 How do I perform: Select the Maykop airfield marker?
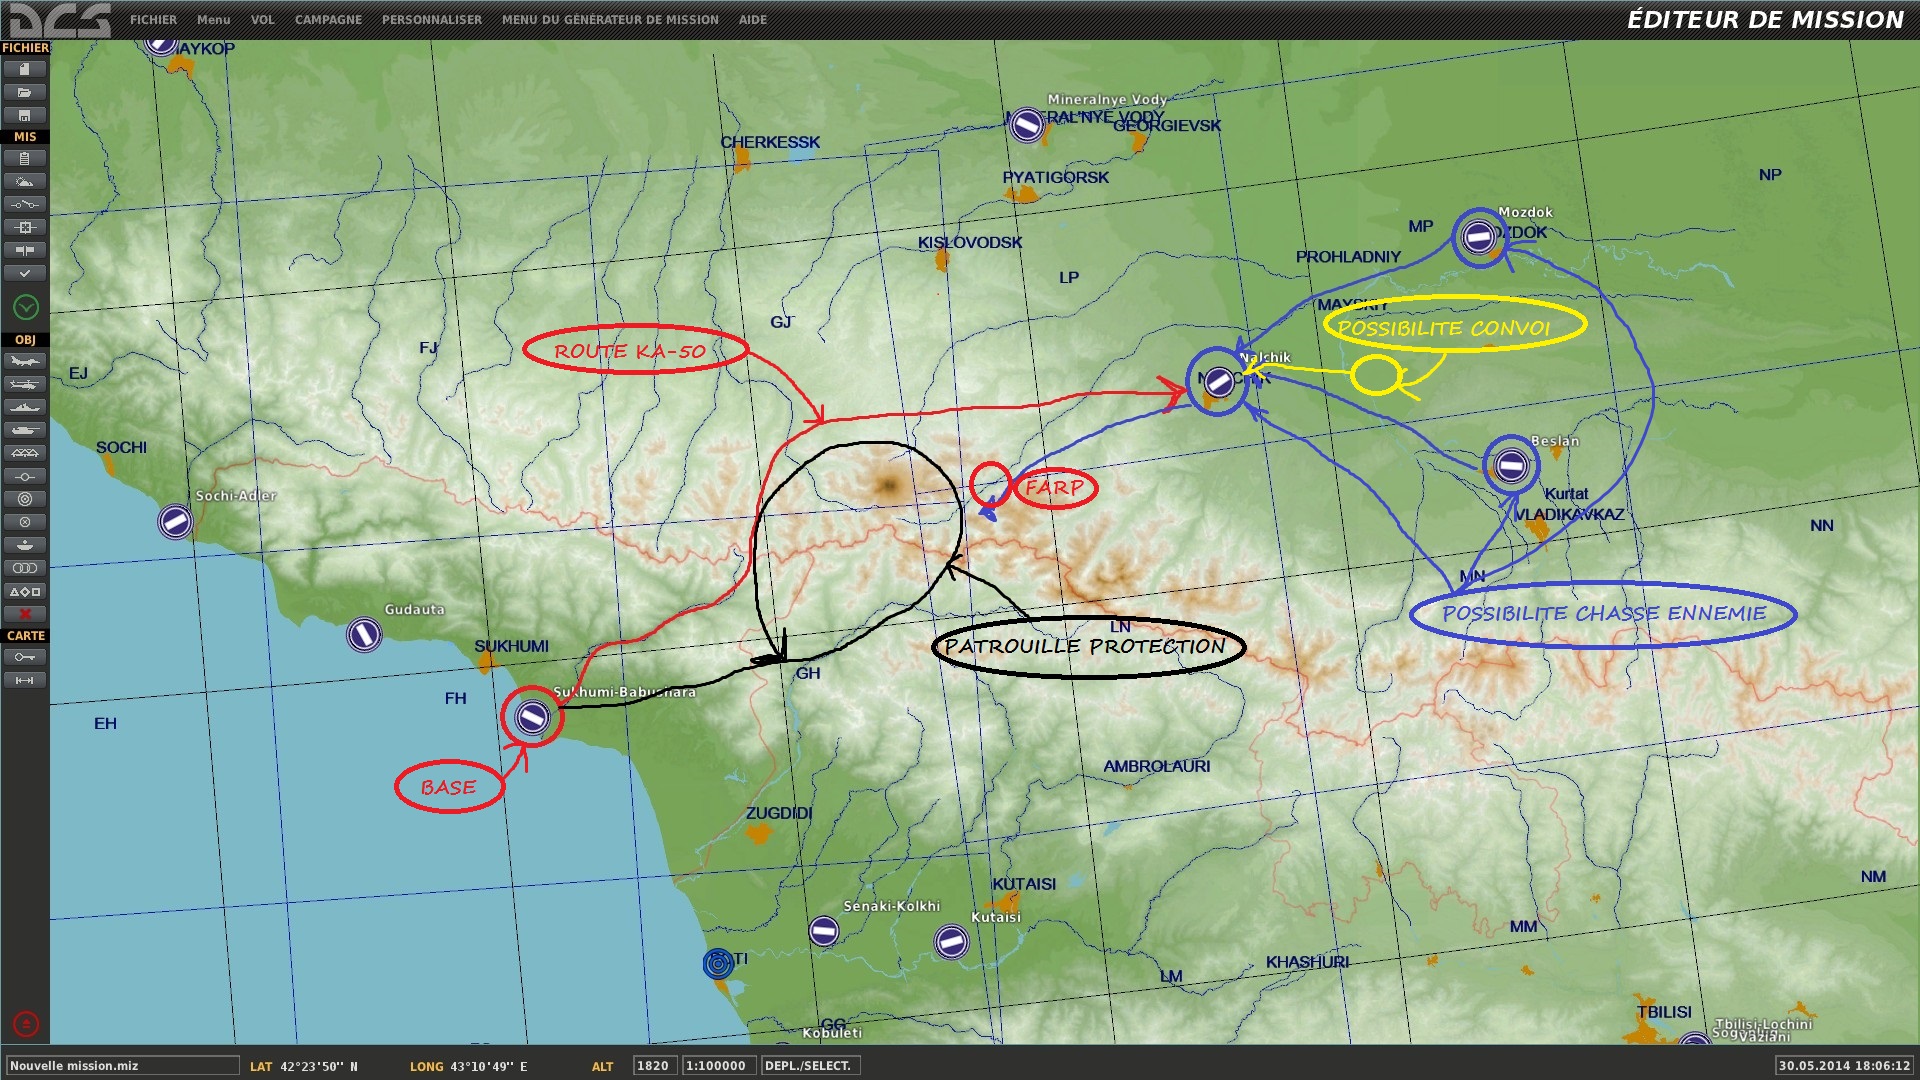(x=161, y=45)
